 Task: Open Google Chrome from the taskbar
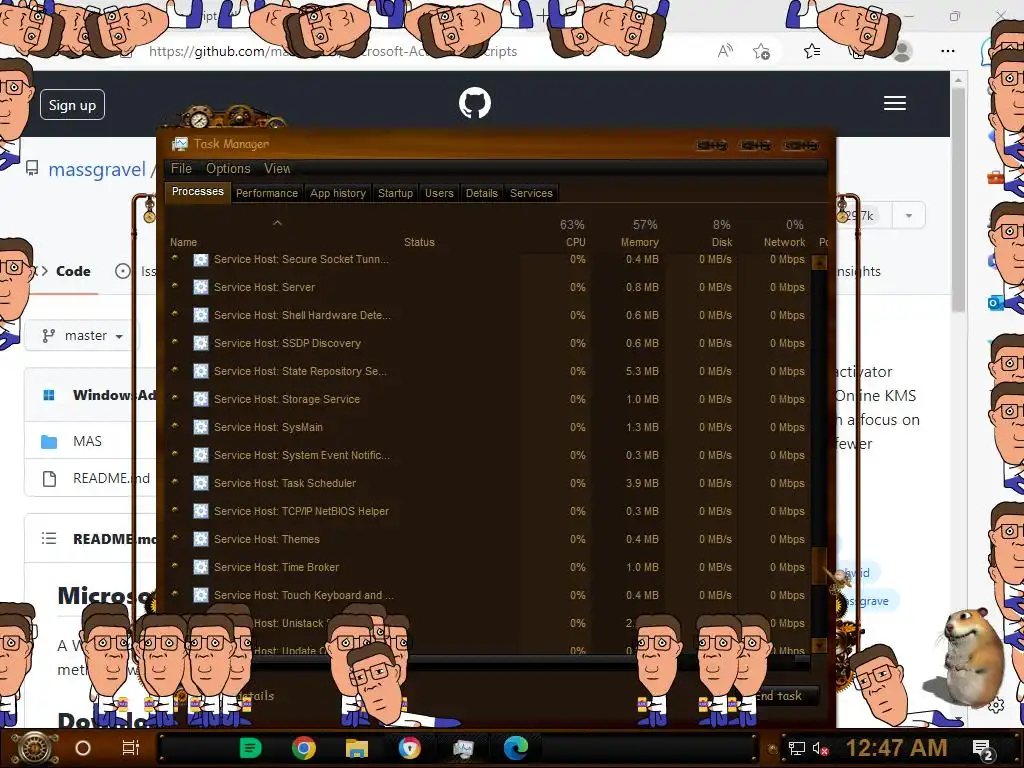click(304, 748)
